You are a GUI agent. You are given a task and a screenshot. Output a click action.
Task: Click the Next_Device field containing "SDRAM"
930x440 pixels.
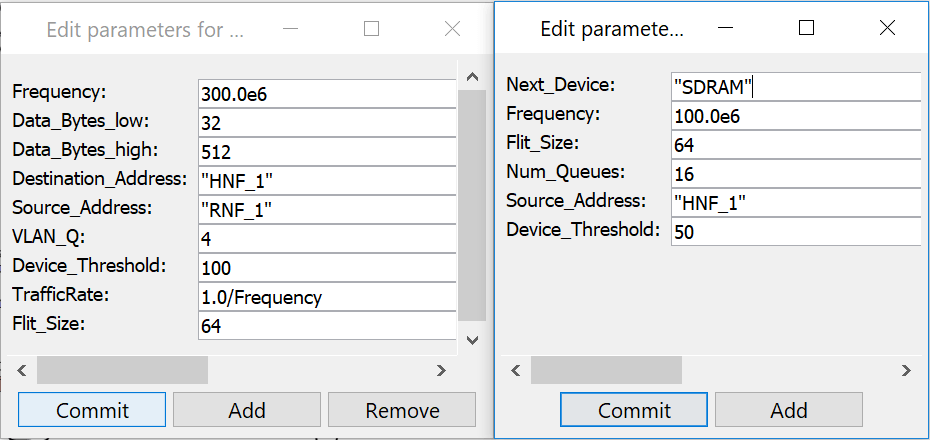[795, 86]
